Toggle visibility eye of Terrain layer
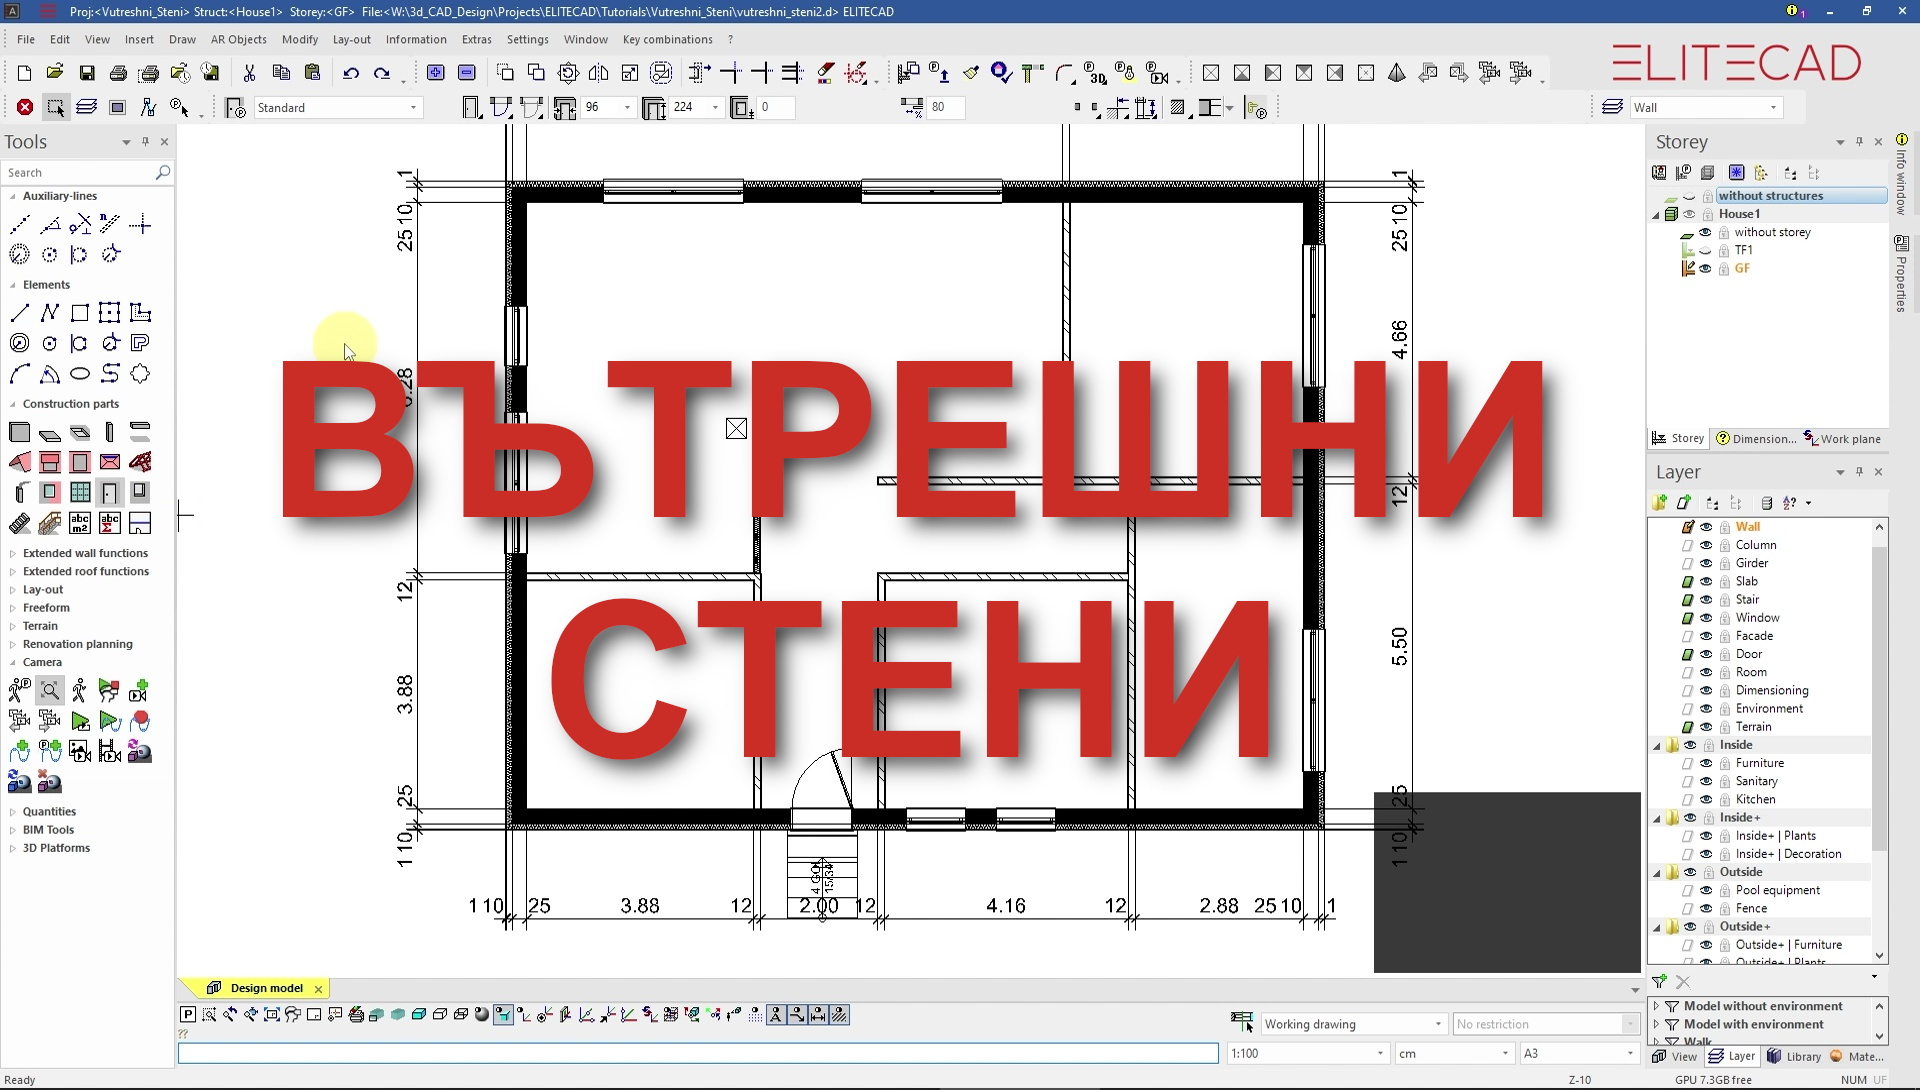 (x=1706, y=727)
